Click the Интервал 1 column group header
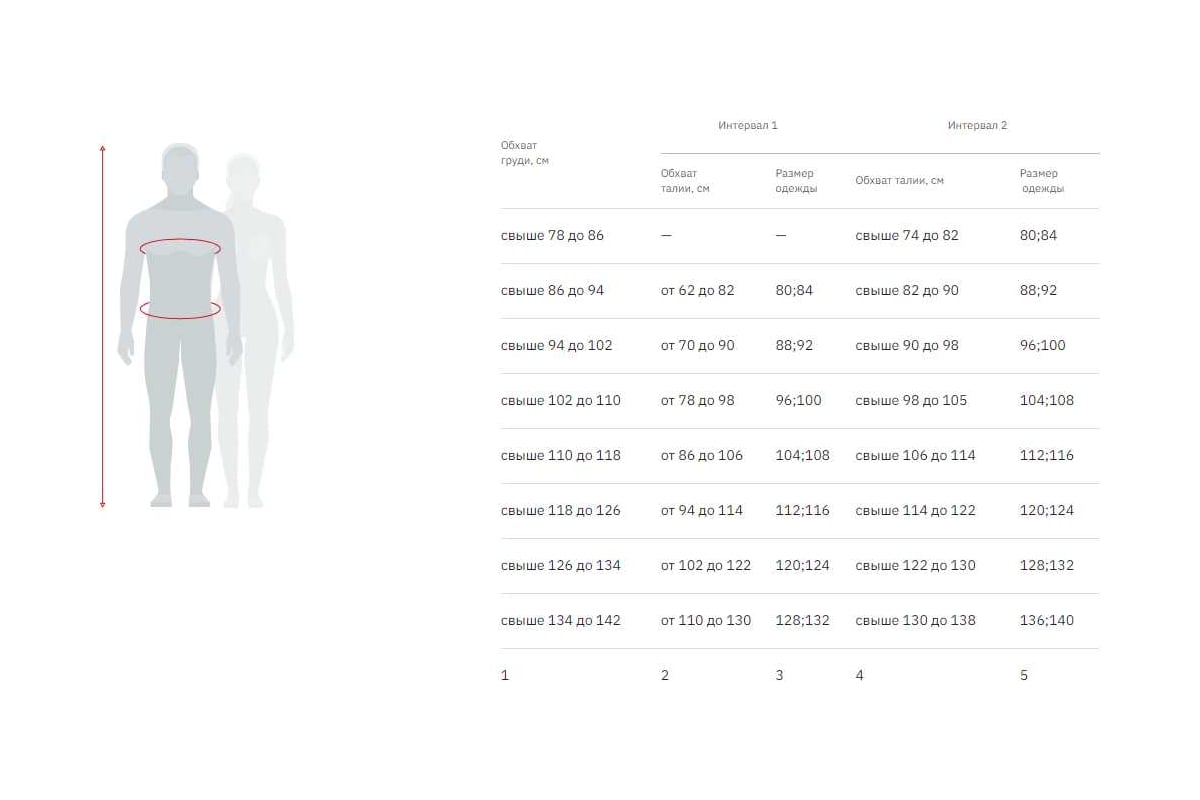Screen dimensions: 1200x800 747,126
